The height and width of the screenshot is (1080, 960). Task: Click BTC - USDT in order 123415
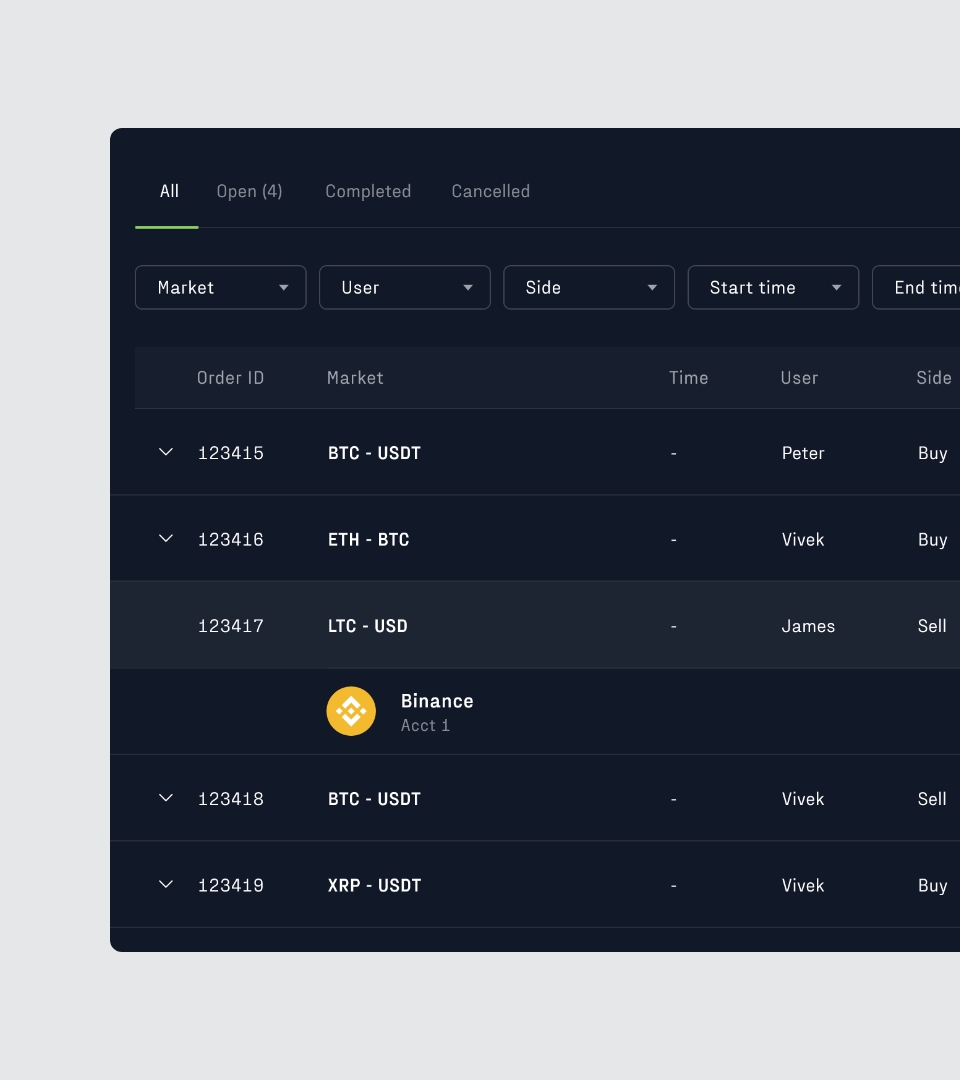tap(374, 453)
